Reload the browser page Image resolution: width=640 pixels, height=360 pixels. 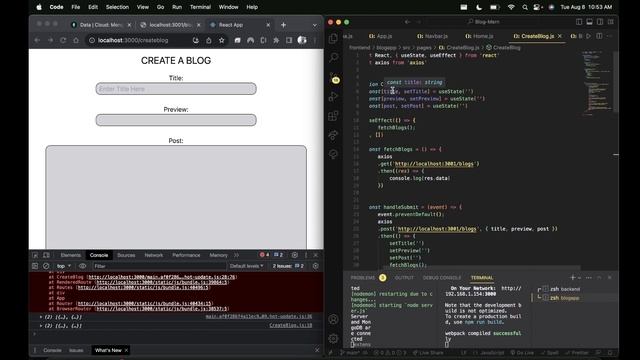(x=63, y=40)
